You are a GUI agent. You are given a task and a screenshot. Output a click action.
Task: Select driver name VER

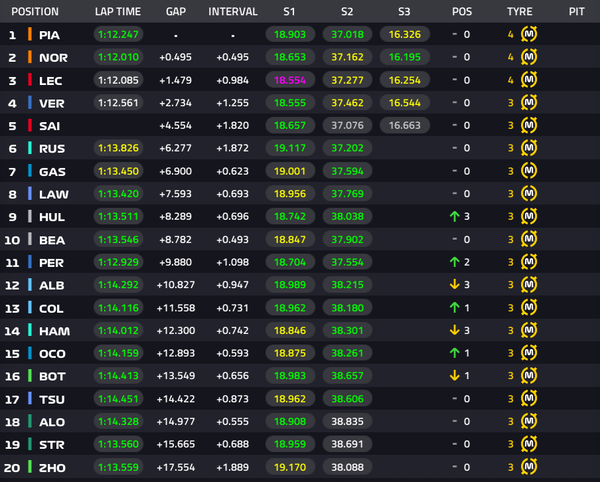coord(52,103)
